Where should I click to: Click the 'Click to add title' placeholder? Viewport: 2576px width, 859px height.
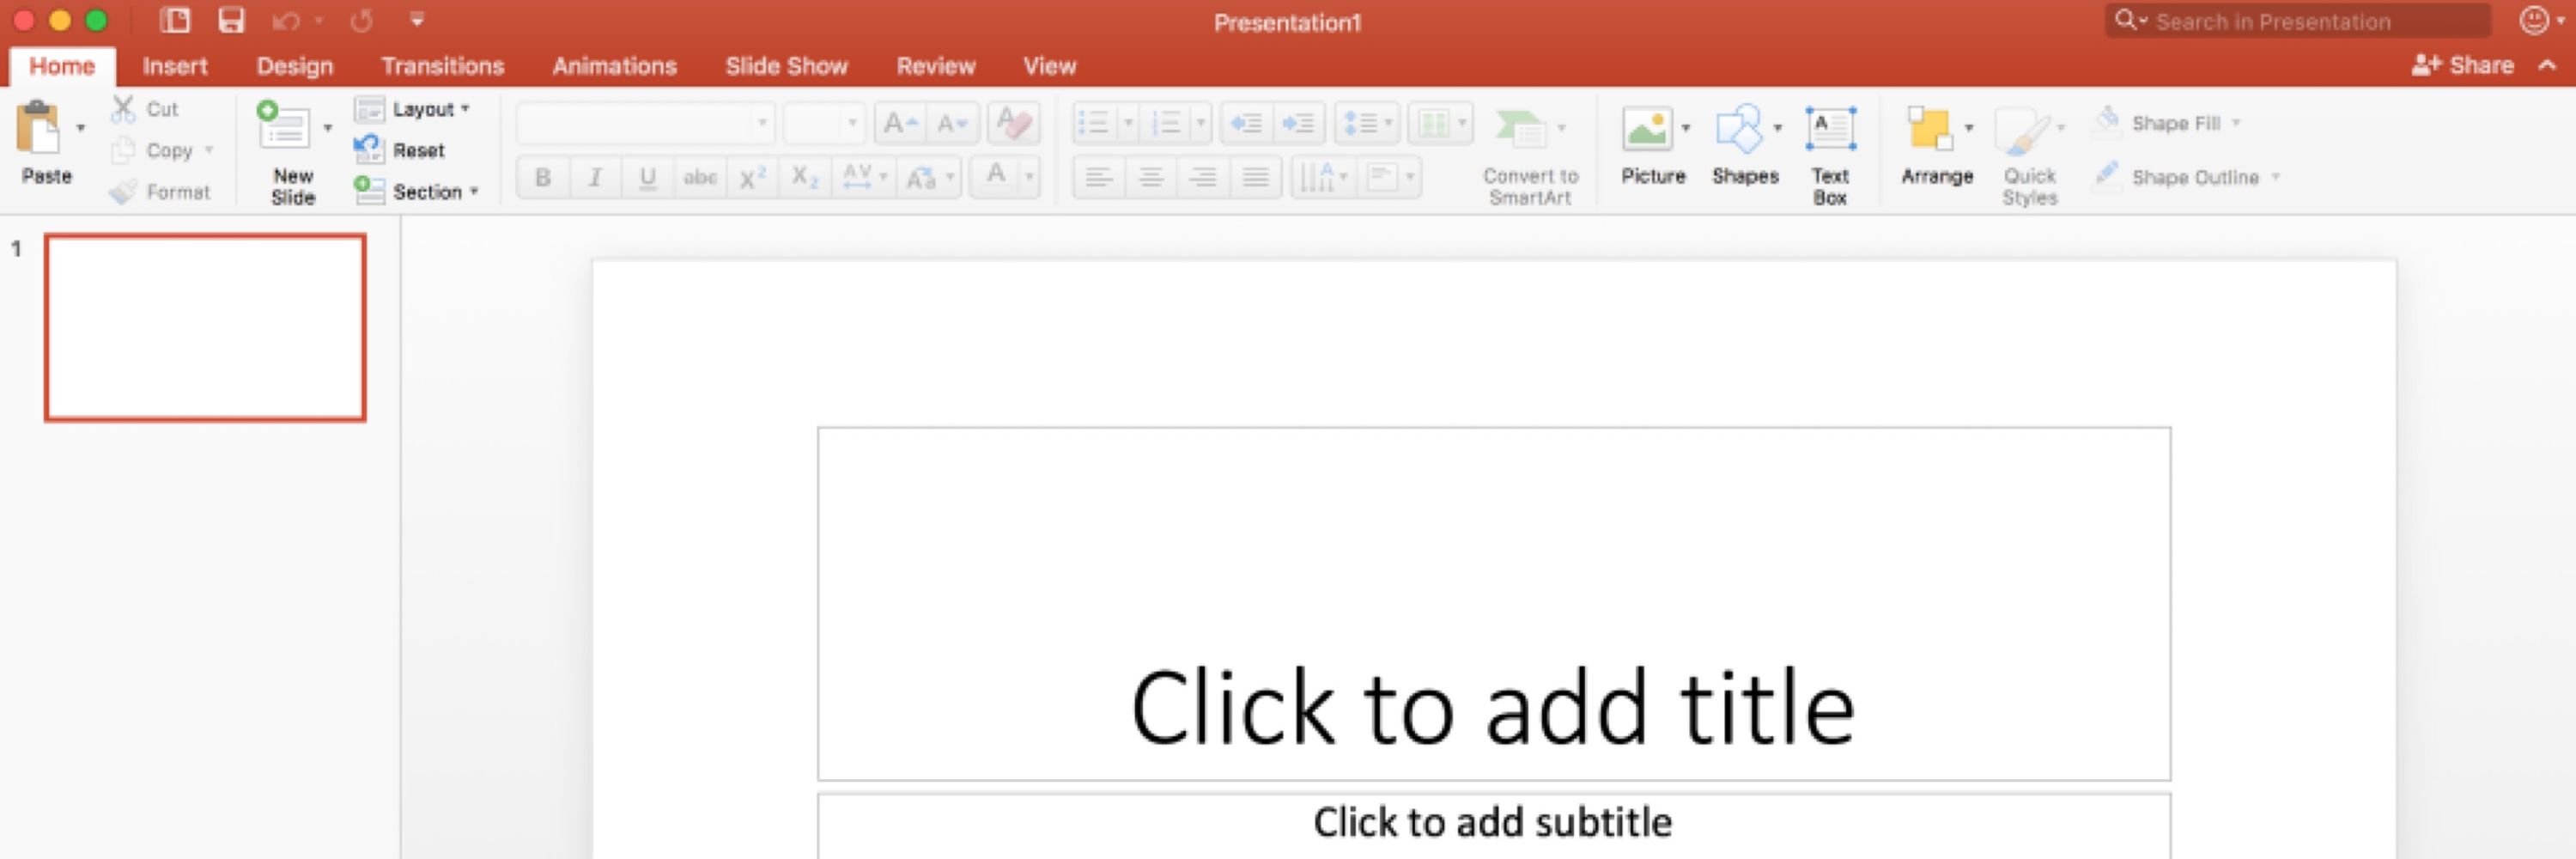click(x=1494, y=604)
